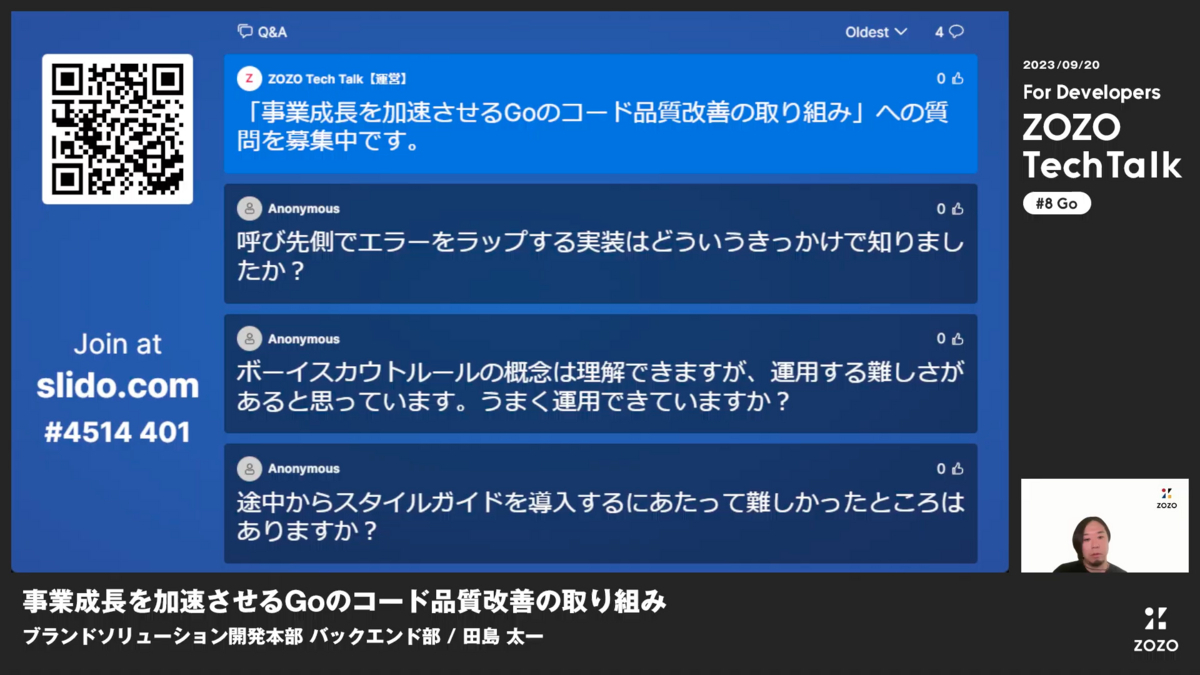
Task: Click the question text 途中からスタイルガイドを導入
Action: click(x=600, y=516)
